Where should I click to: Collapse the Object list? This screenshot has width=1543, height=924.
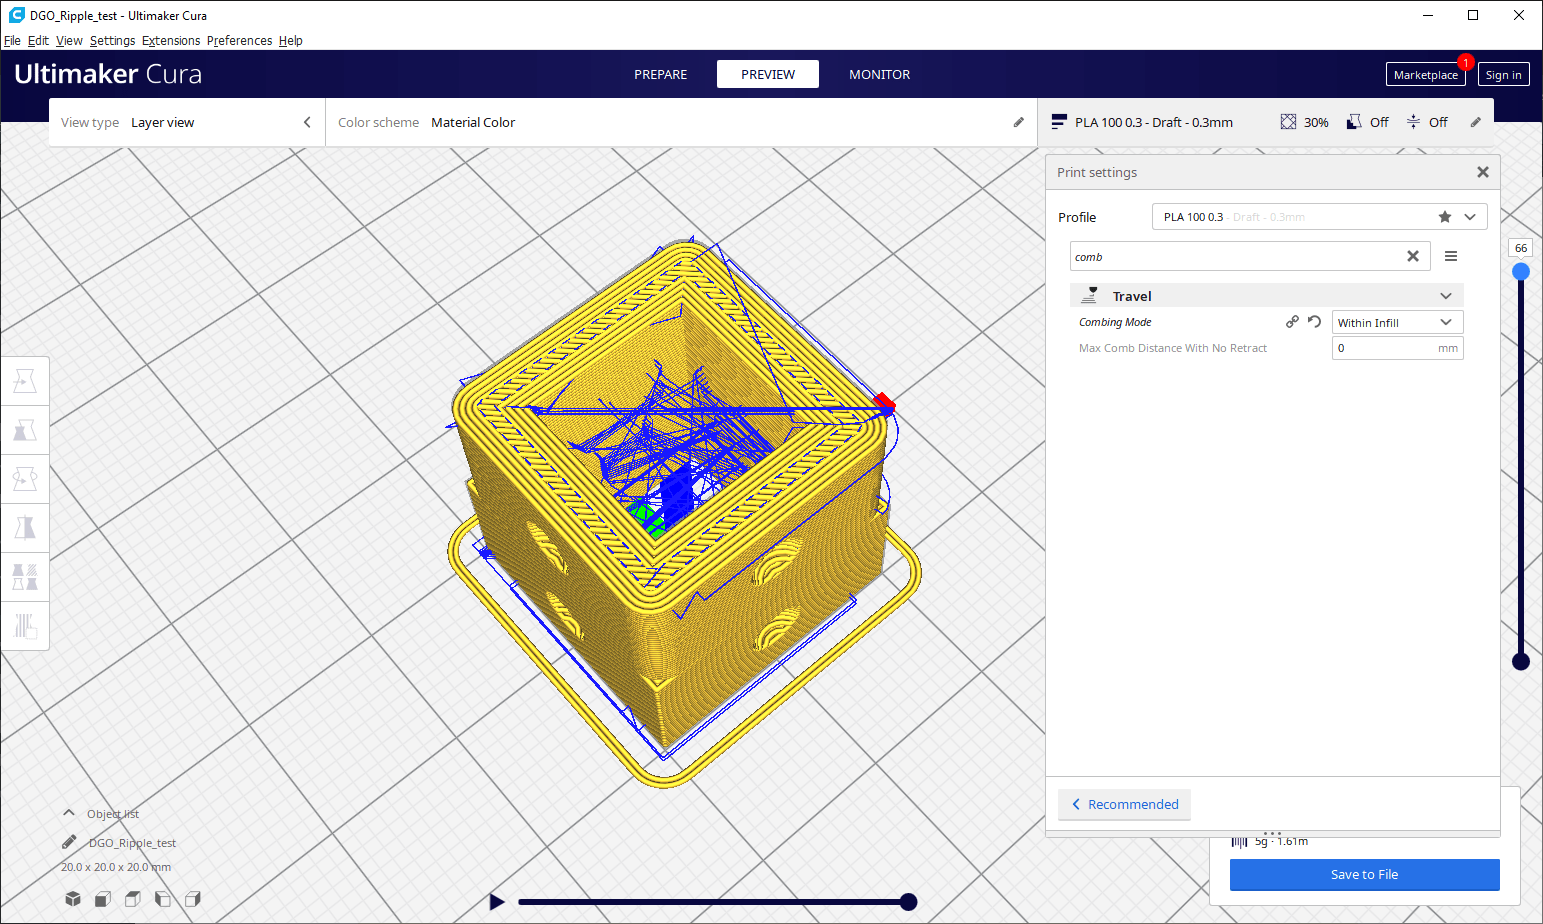click(x=69, y=813)
